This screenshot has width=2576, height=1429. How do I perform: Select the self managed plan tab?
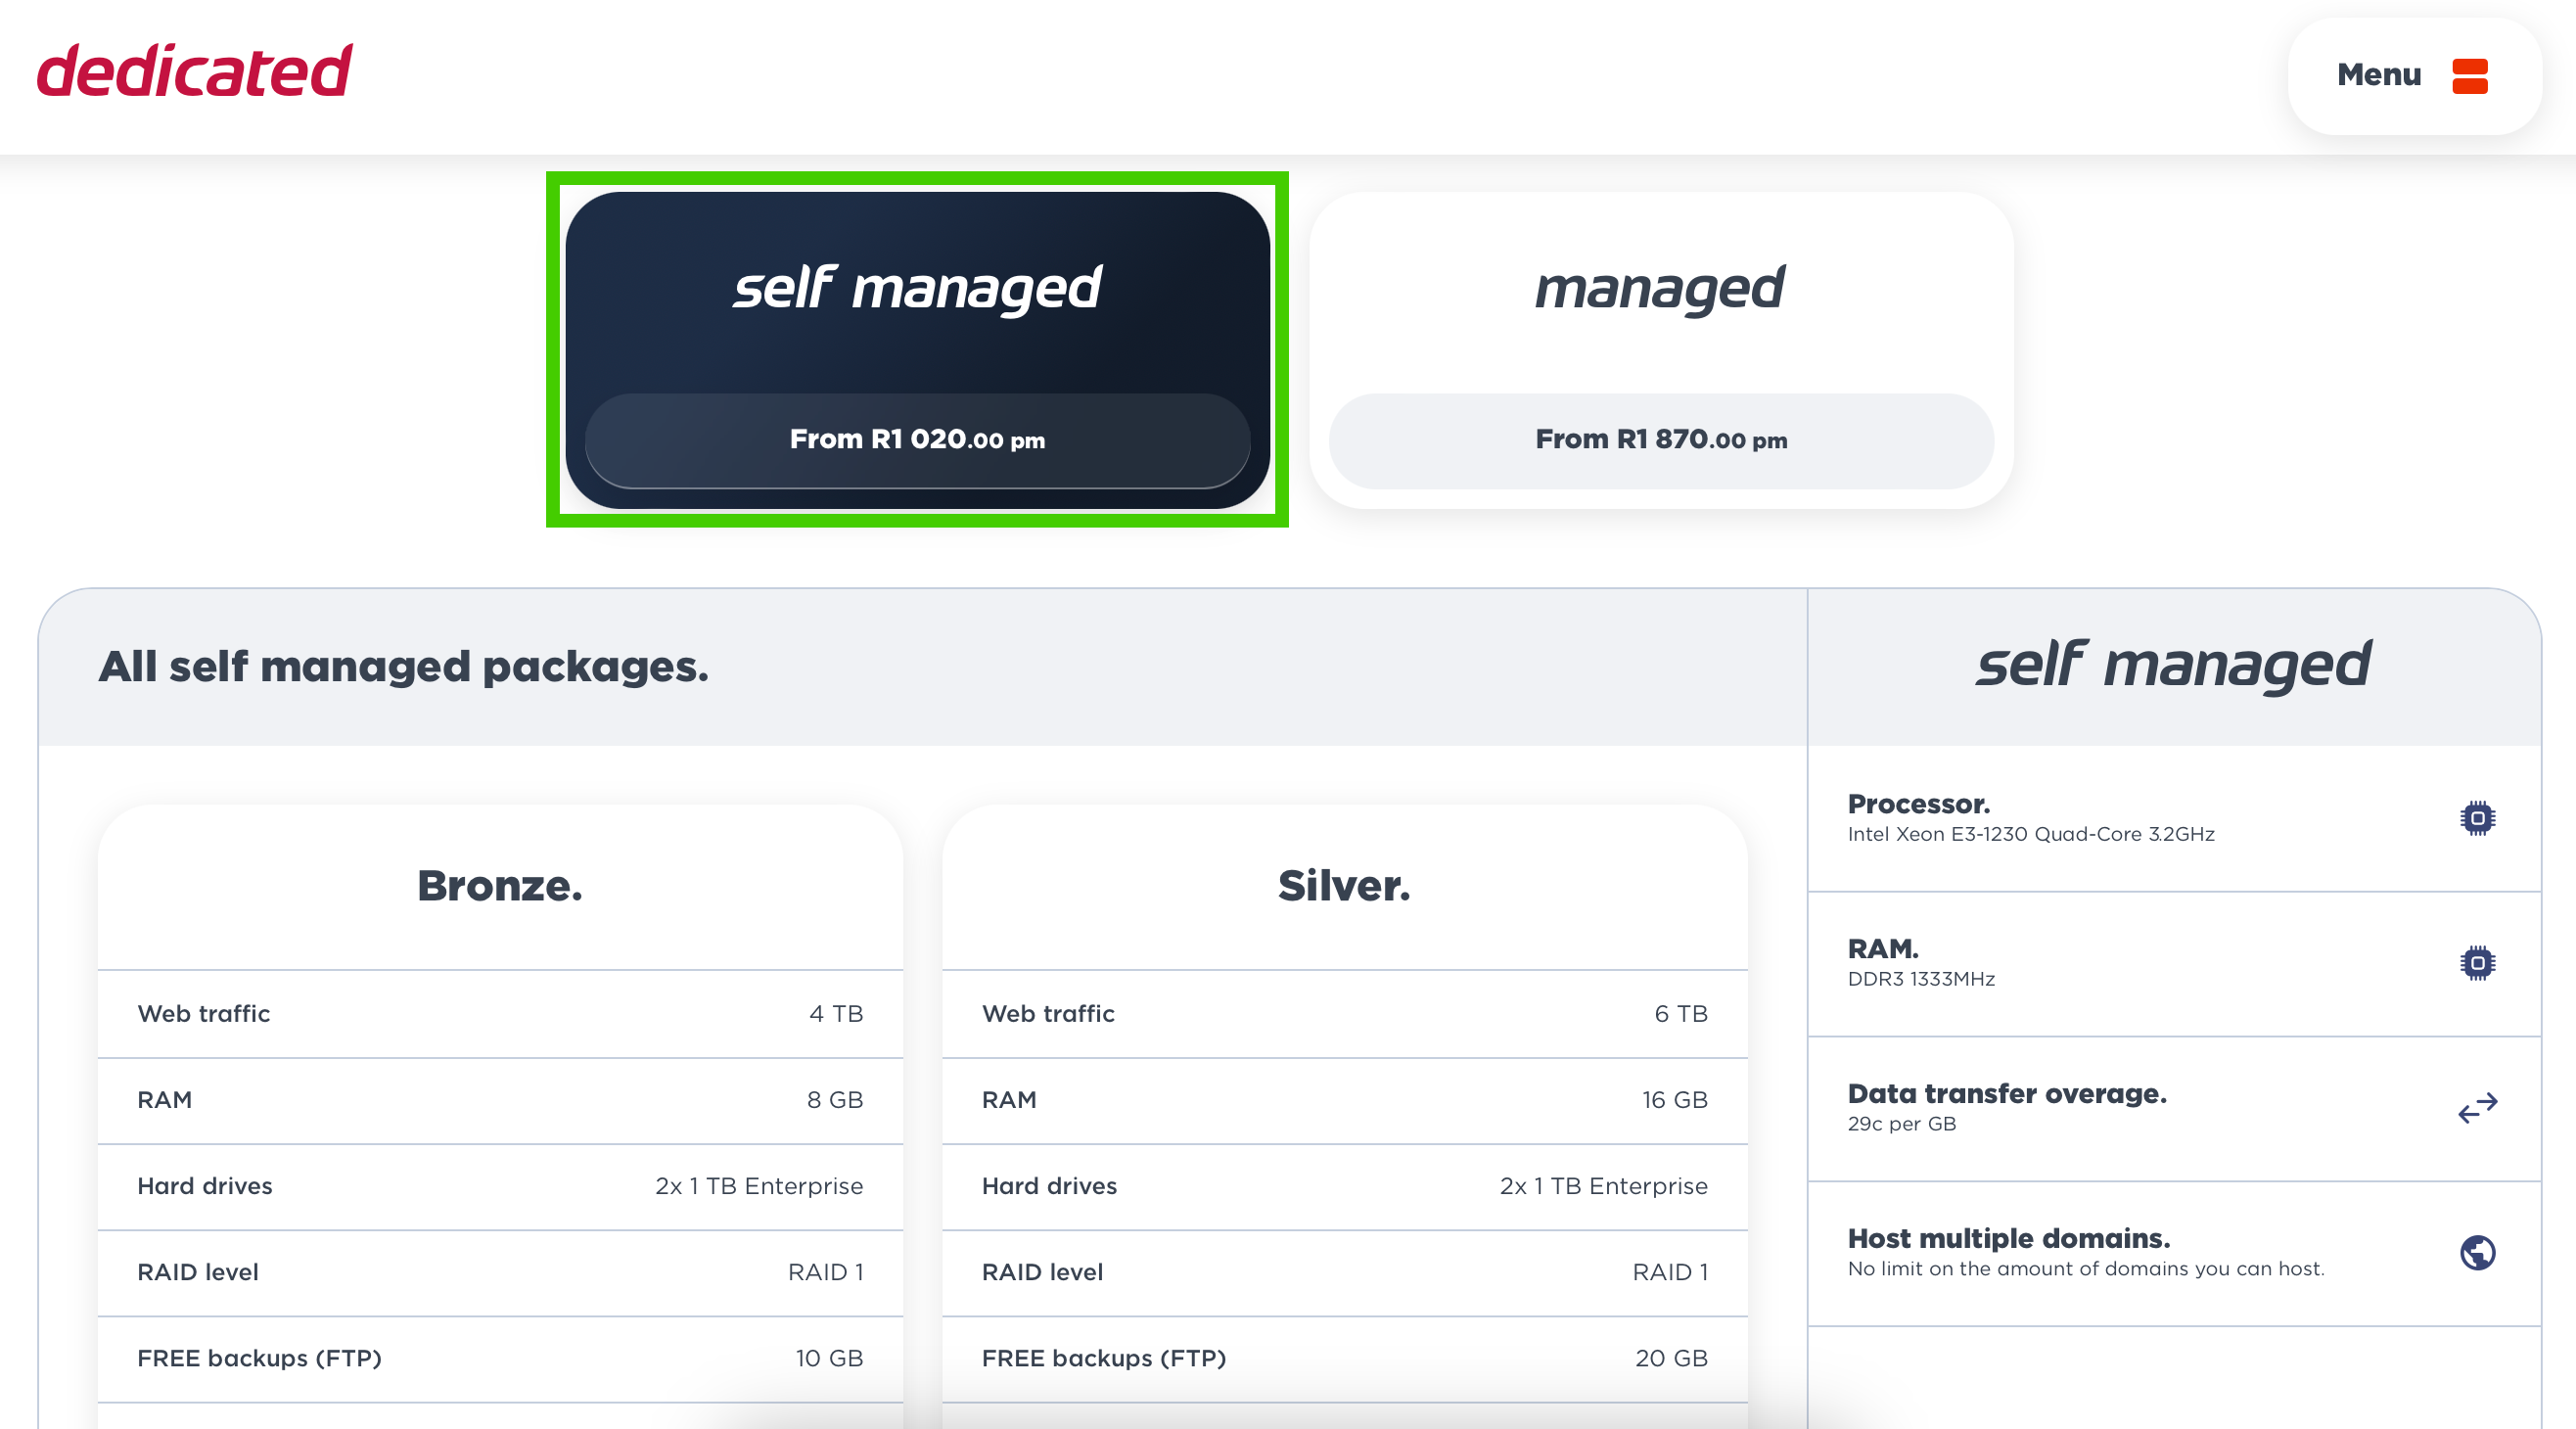(x=916, y=288)
